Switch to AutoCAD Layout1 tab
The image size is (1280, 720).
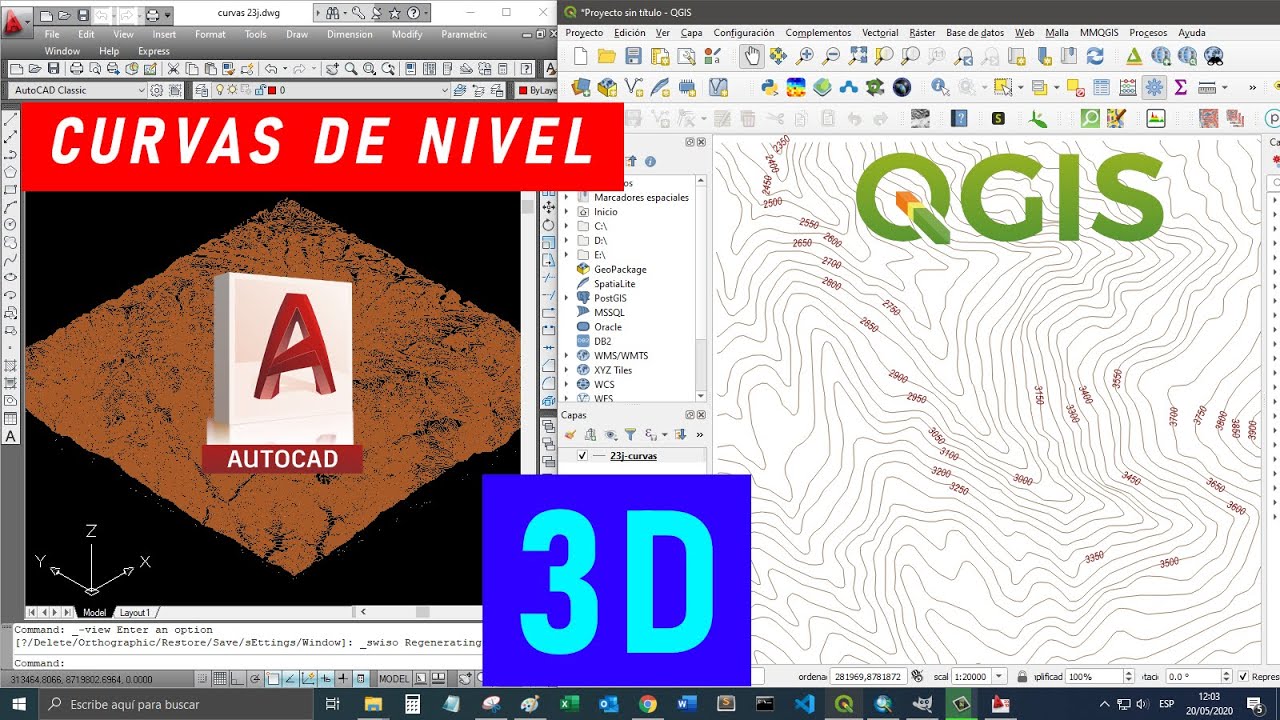coord(135,612)
